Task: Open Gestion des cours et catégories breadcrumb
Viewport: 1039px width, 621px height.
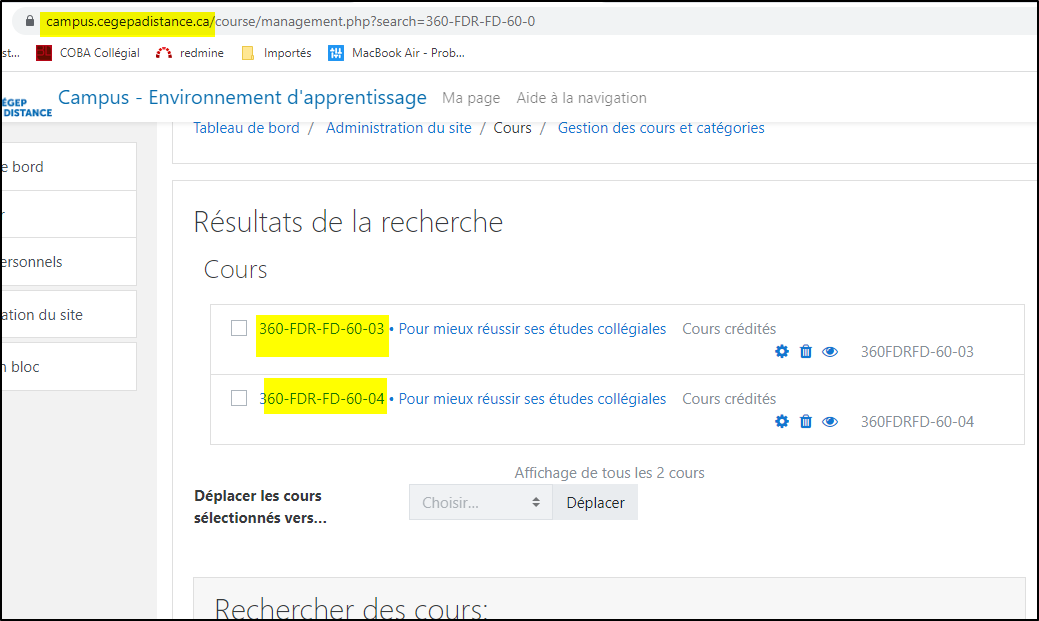Action: [661, 128]
